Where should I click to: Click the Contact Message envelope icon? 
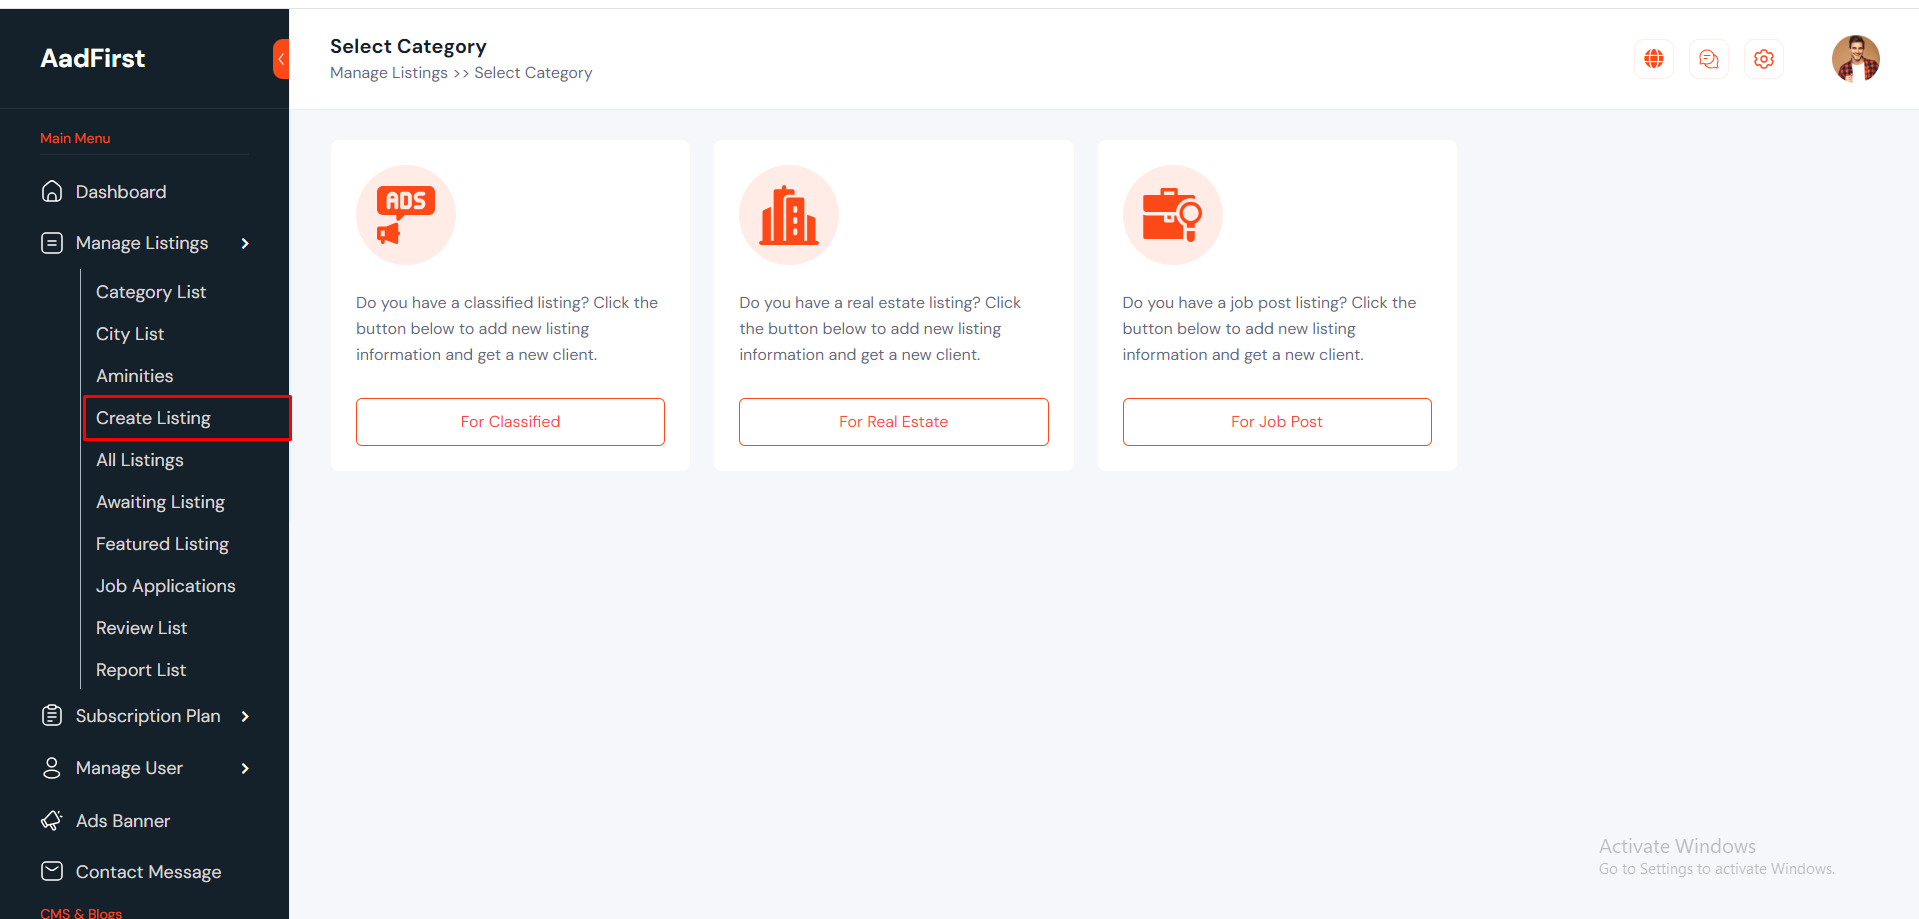point(52,872)
